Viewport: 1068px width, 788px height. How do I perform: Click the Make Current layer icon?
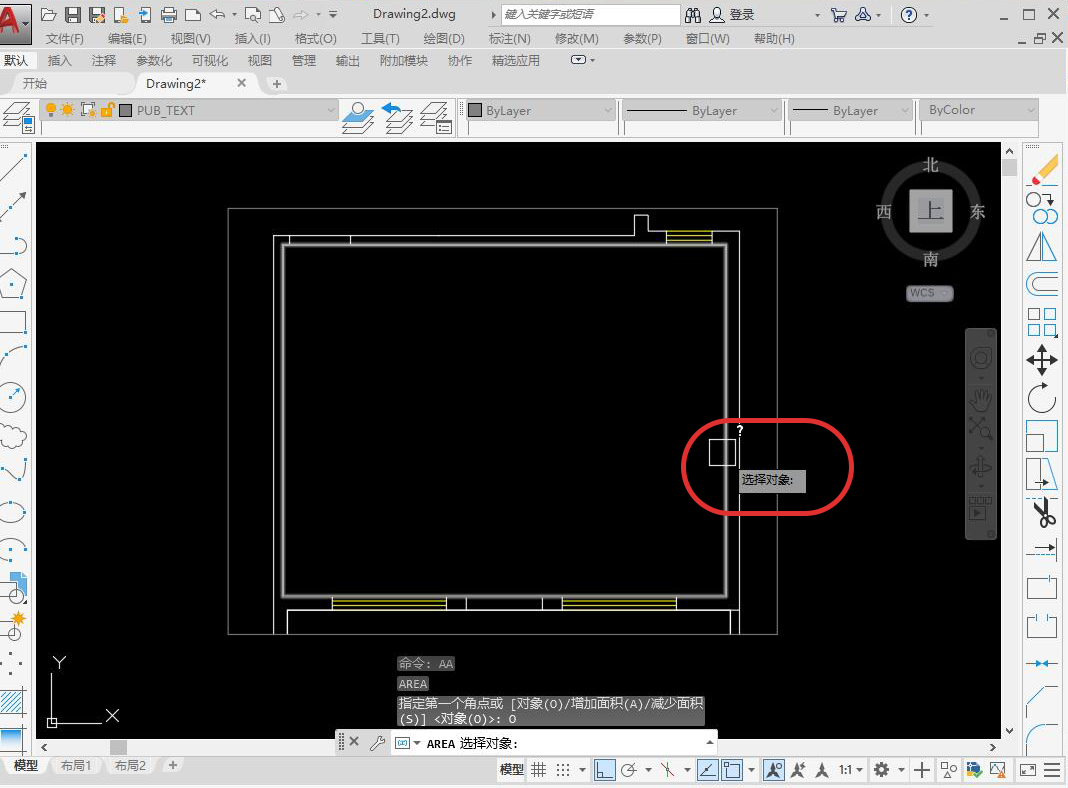tap(358, 117)
